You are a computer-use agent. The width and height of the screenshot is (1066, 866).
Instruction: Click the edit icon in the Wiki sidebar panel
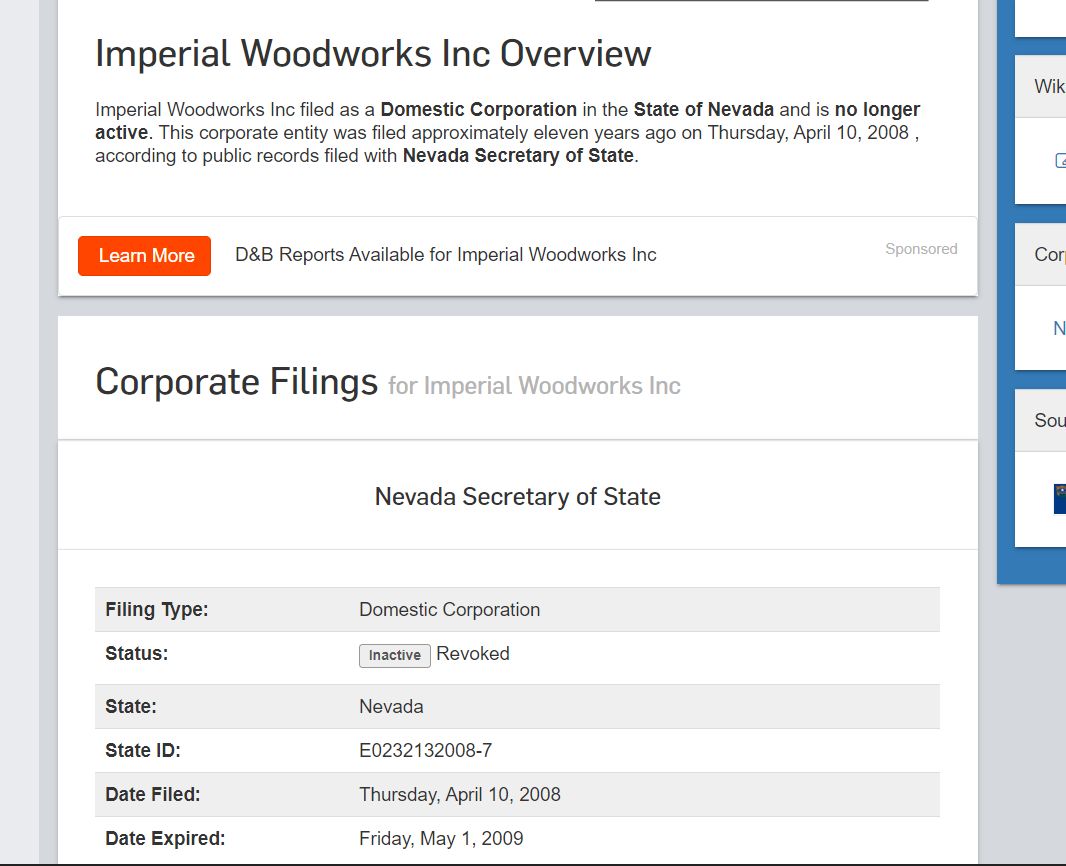[1060, 160]
